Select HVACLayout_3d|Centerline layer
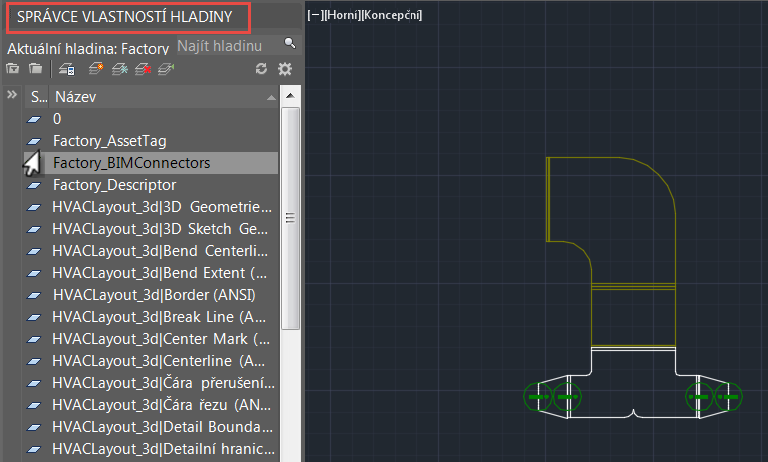 point(159,362)
